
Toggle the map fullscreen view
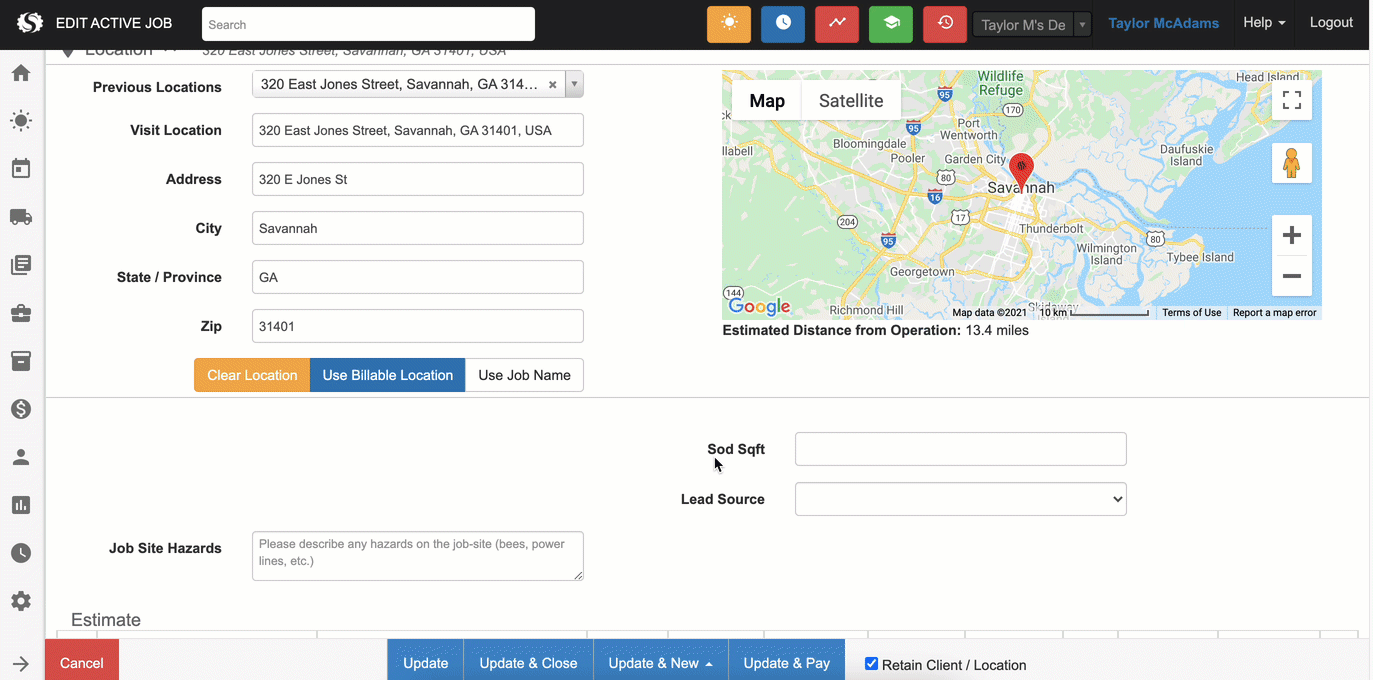point(1291,100)
